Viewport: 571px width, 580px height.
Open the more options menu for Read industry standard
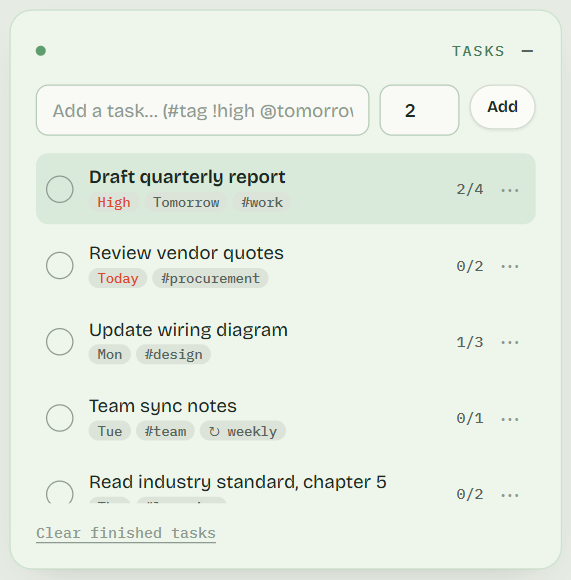pyautogui.click(x=510, y=495)
